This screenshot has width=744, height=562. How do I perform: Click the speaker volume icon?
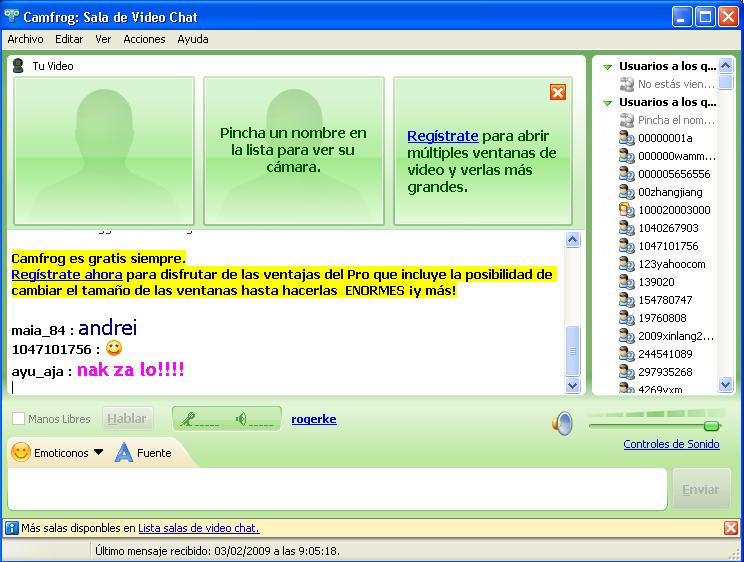pos(562,423)
